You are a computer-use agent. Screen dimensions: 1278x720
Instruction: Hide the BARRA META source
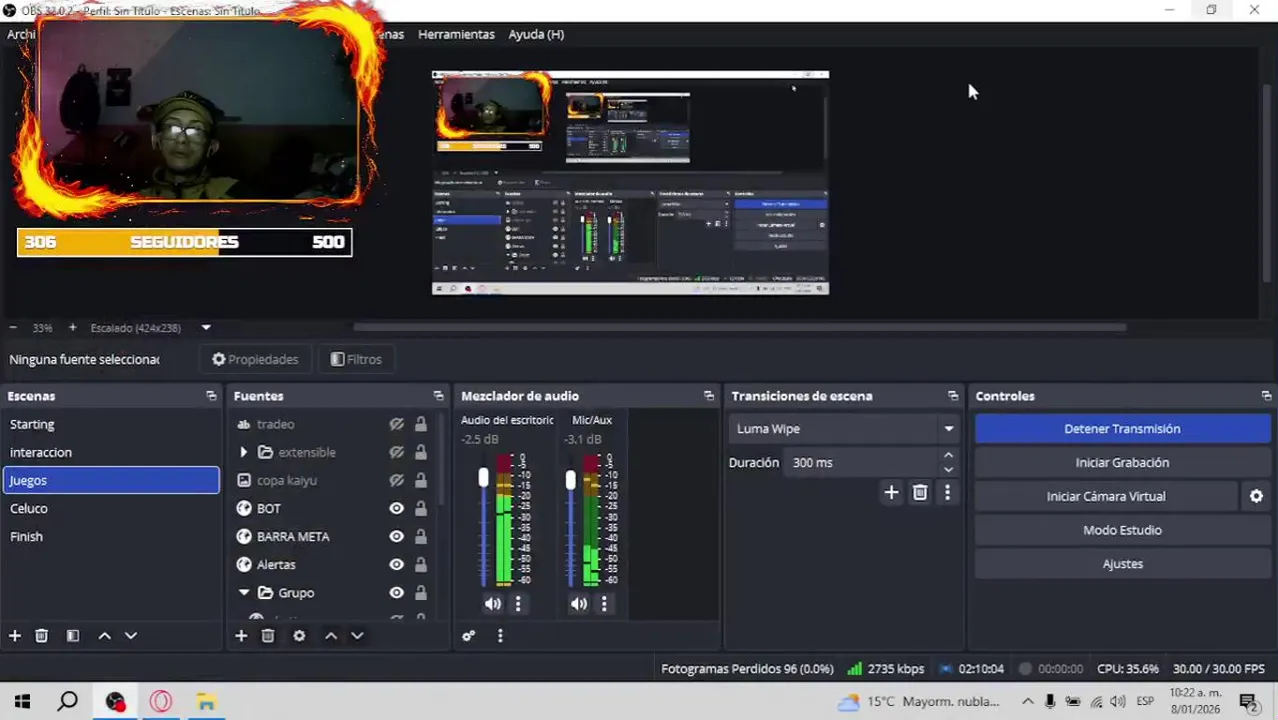coord(397,536)
